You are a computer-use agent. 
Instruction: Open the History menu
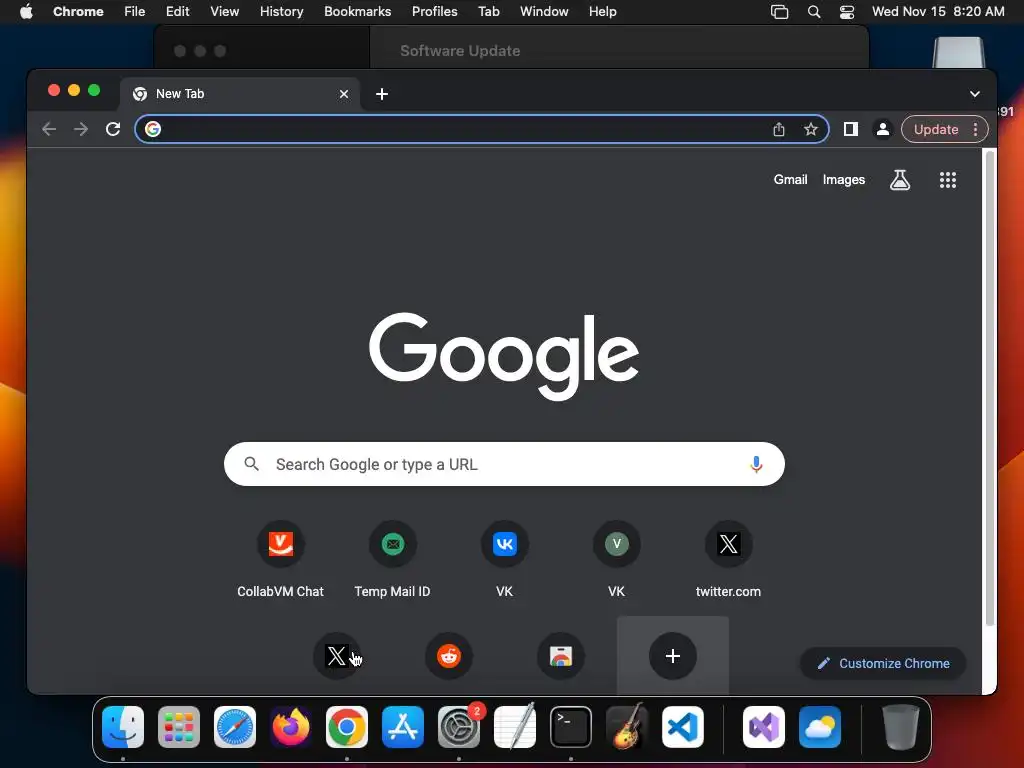click(x=281, y=12)
